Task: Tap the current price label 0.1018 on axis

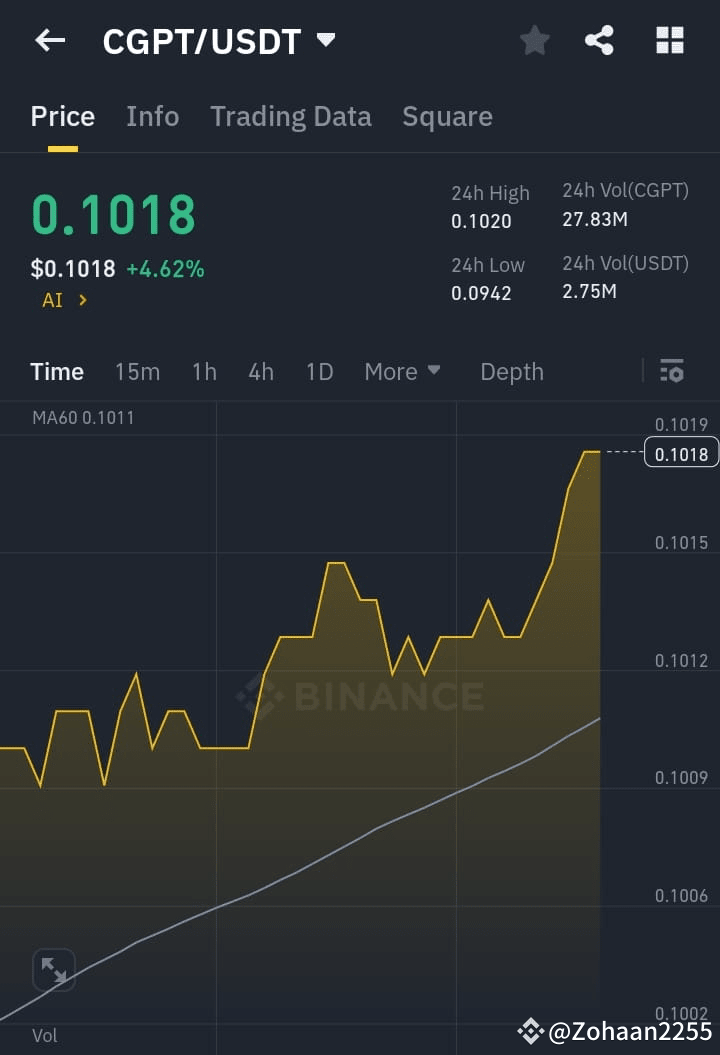Action: tap(682, 452)
